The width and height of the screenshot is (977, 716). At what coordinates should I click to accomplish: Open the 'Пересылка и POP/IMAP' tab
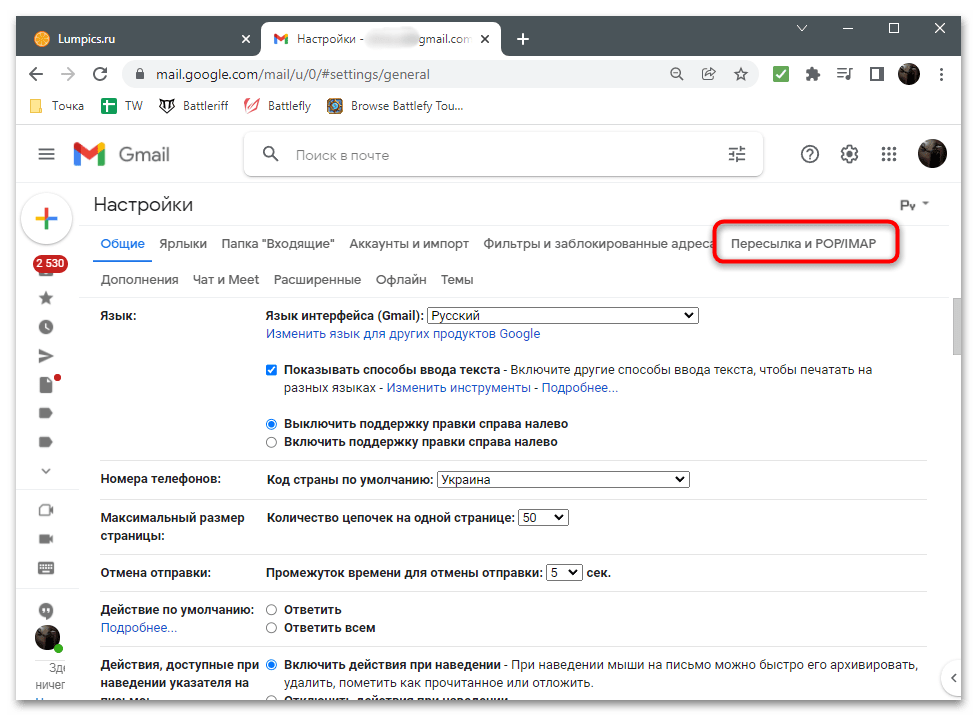click(805, 242)
